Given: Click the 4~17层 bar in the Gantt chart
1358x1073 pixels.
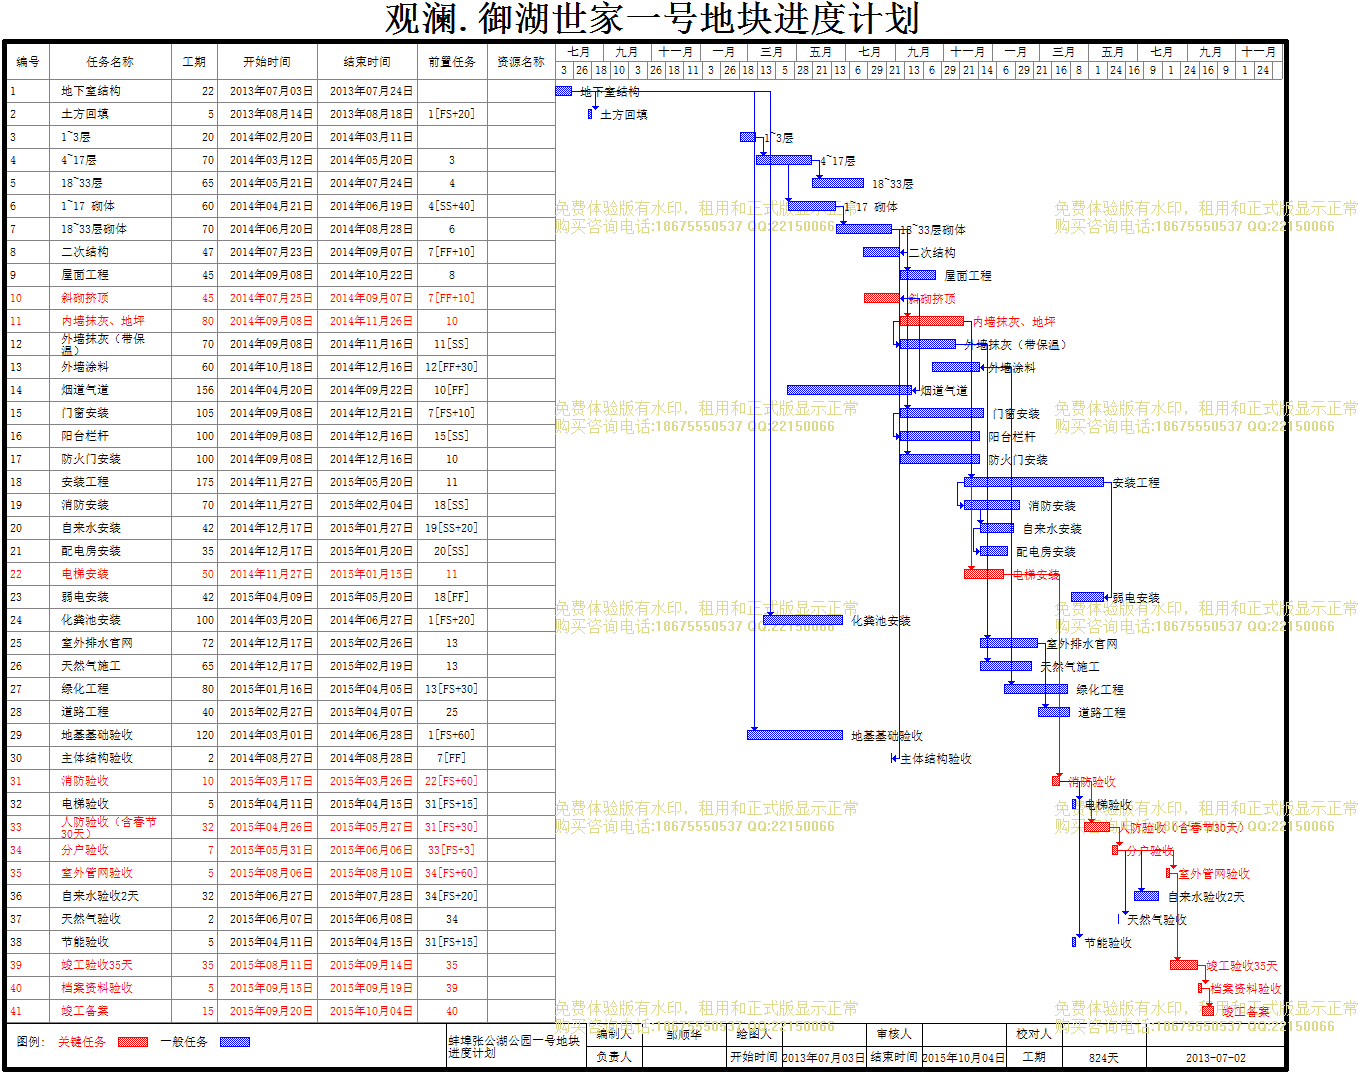Looking at the screenshot, I should point(784,160).
